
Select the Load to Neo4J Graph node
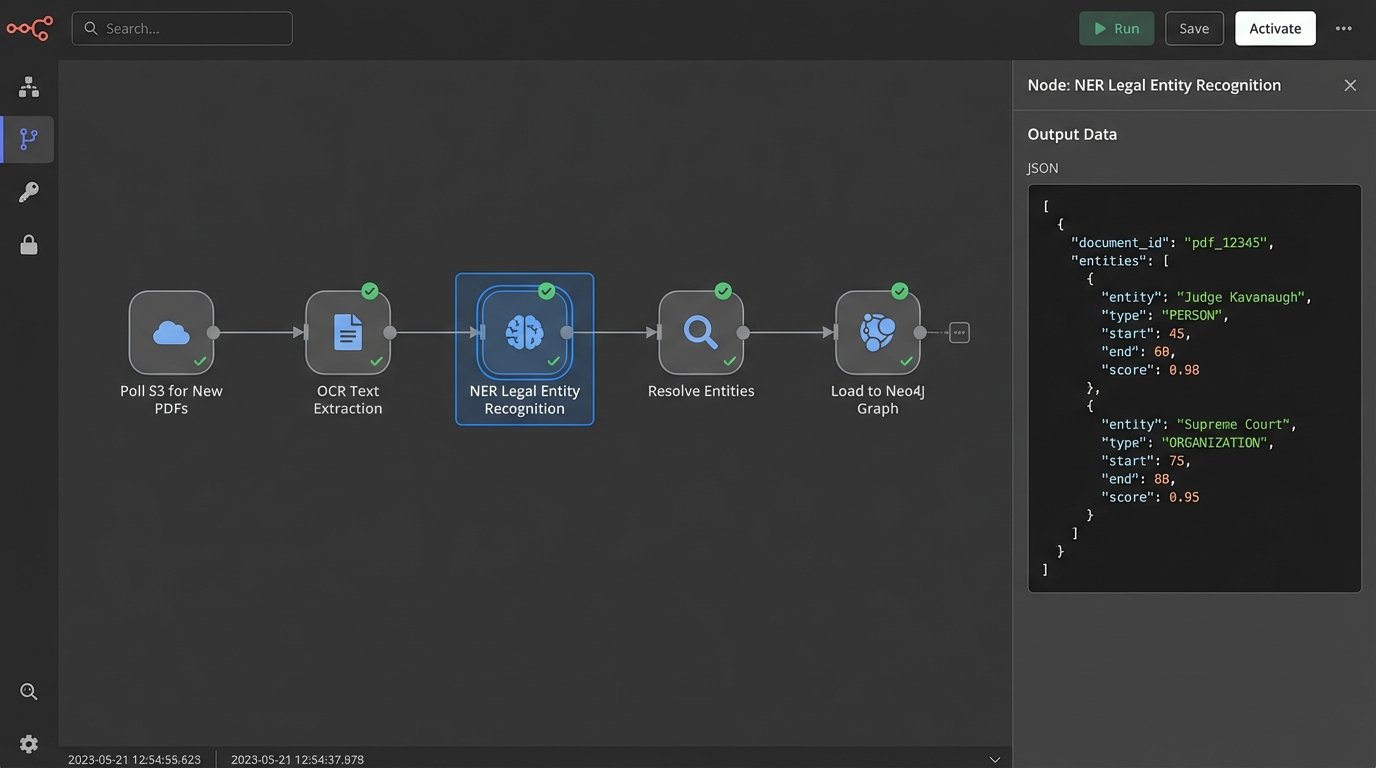(x=877, y=333)
